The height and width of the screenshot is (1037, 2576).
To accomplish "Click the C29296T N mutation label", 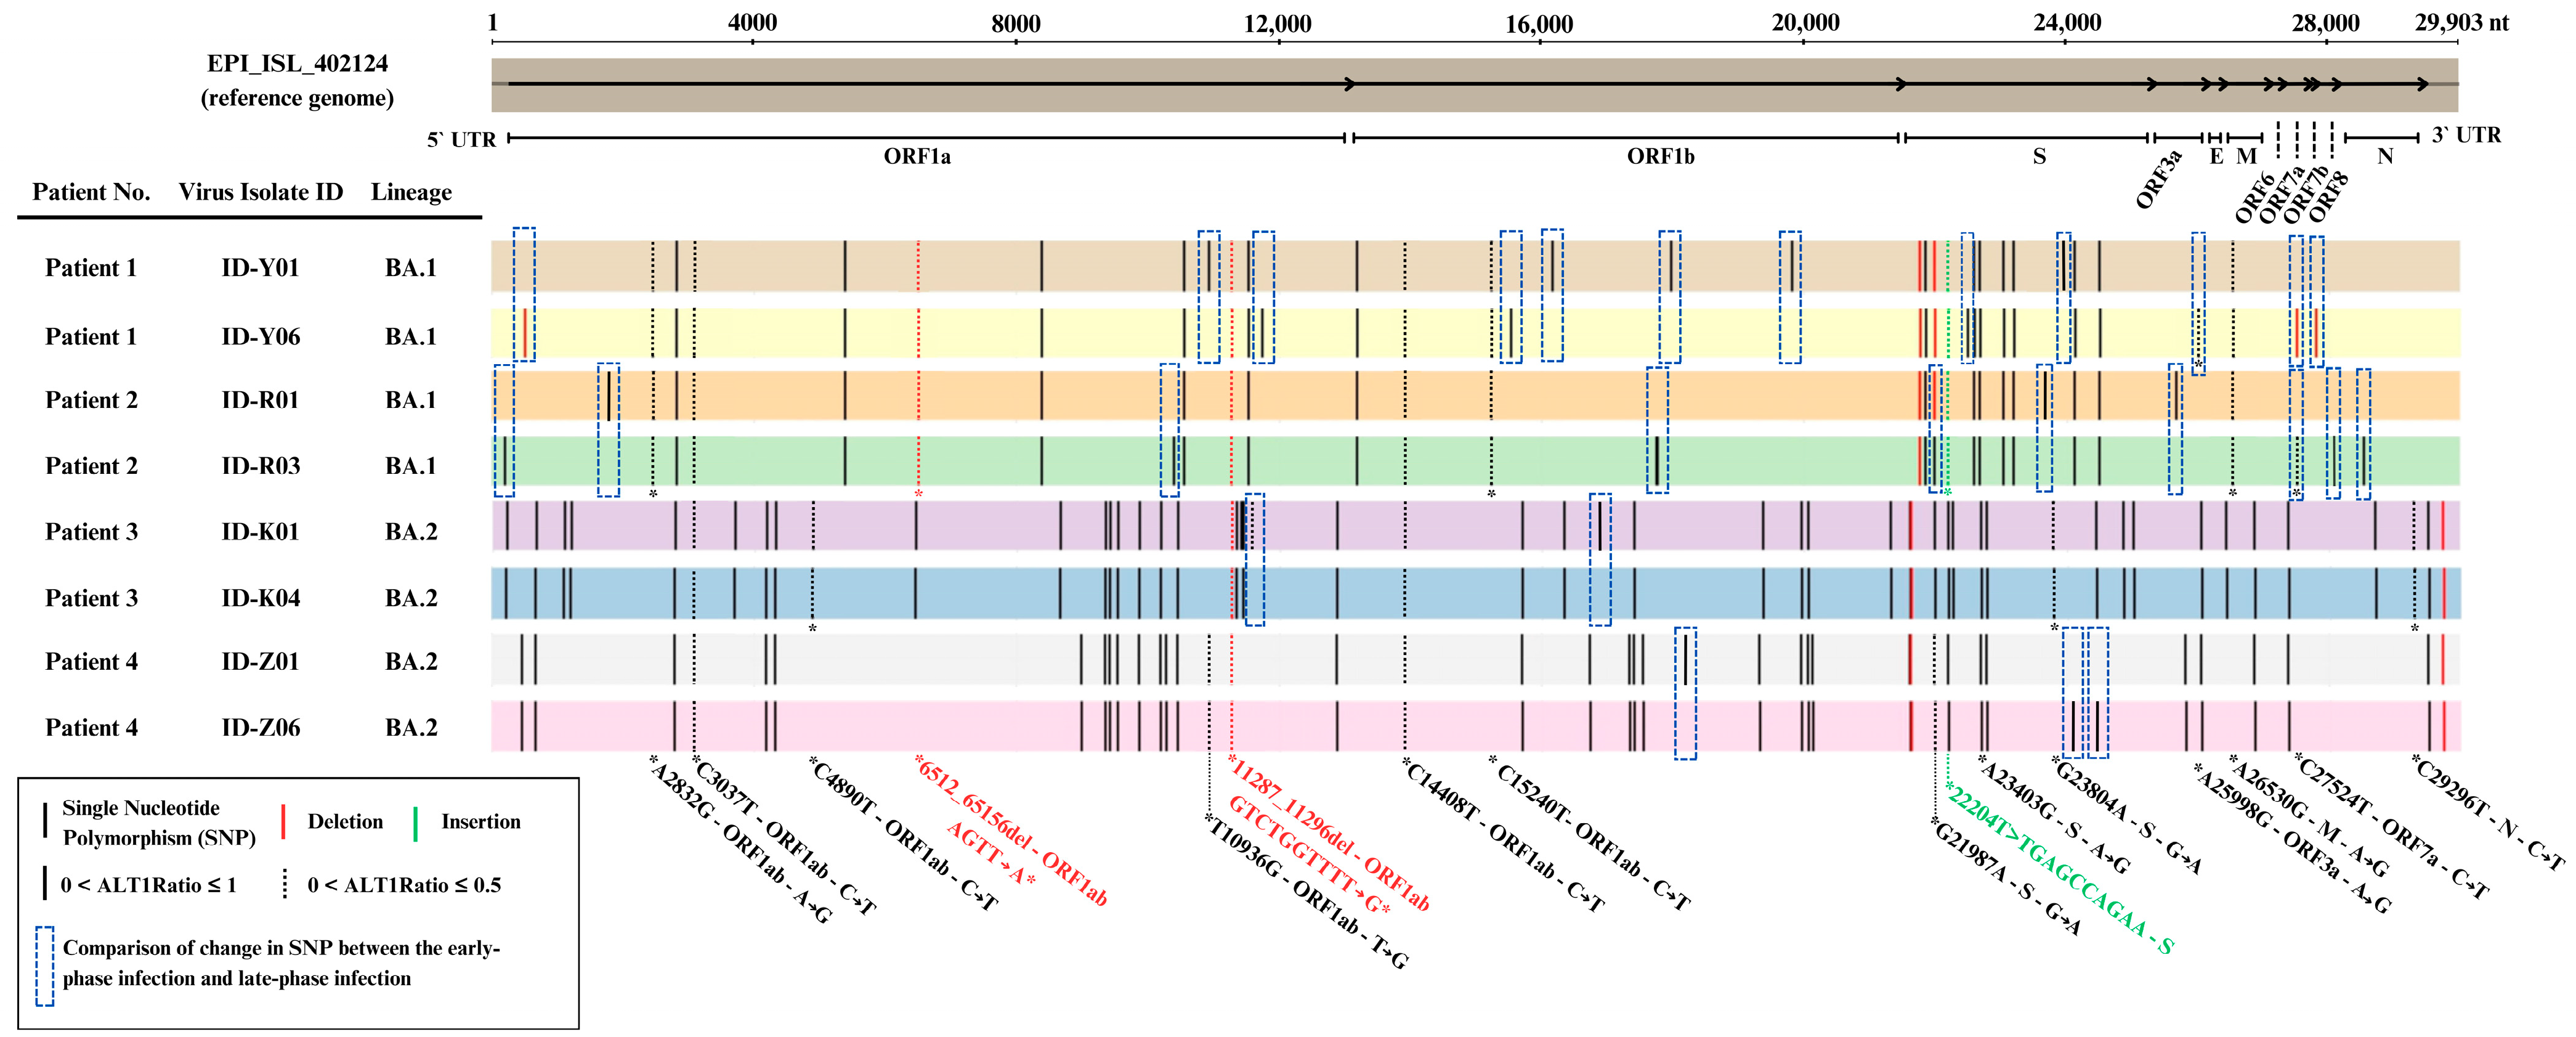I will 2488,812.
